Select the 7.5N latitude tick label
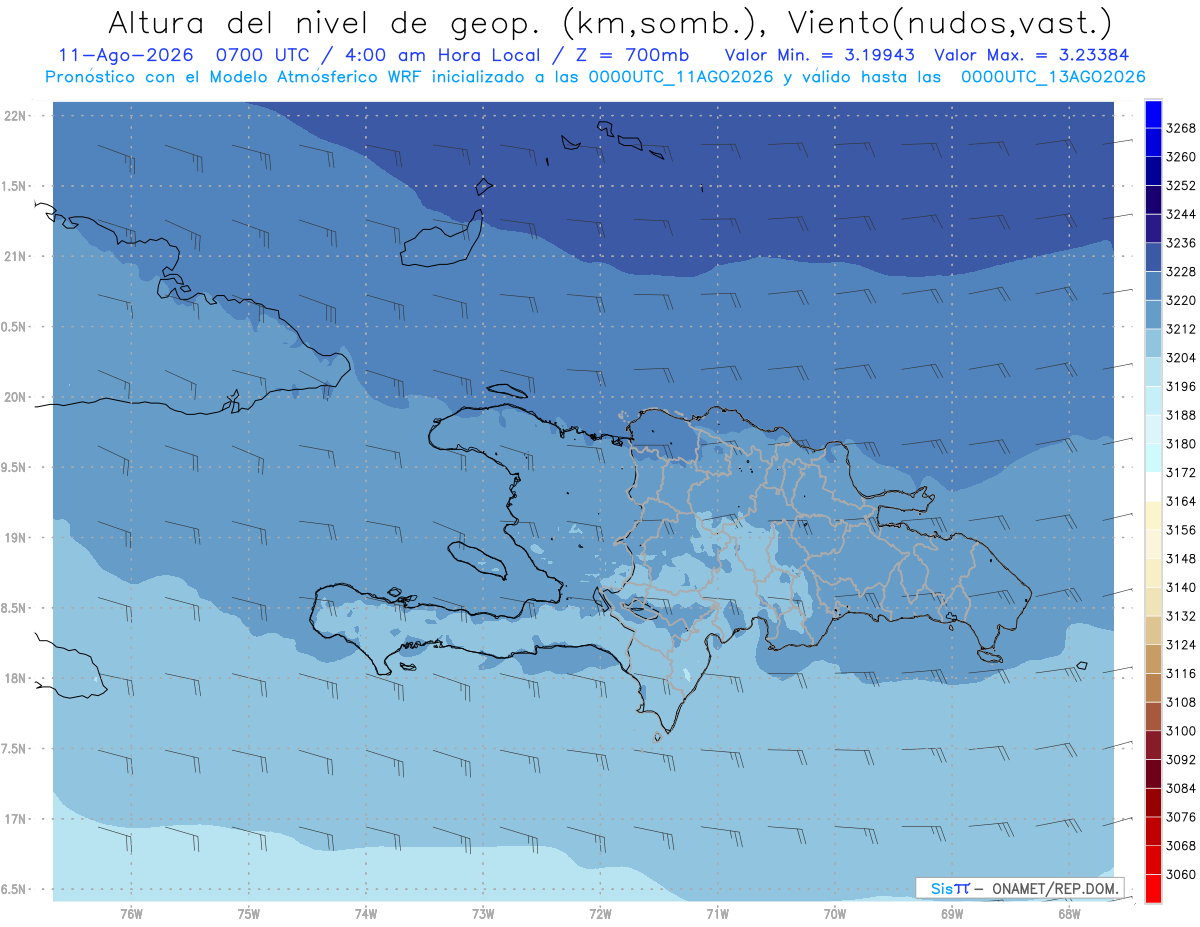 click(15, 749)
